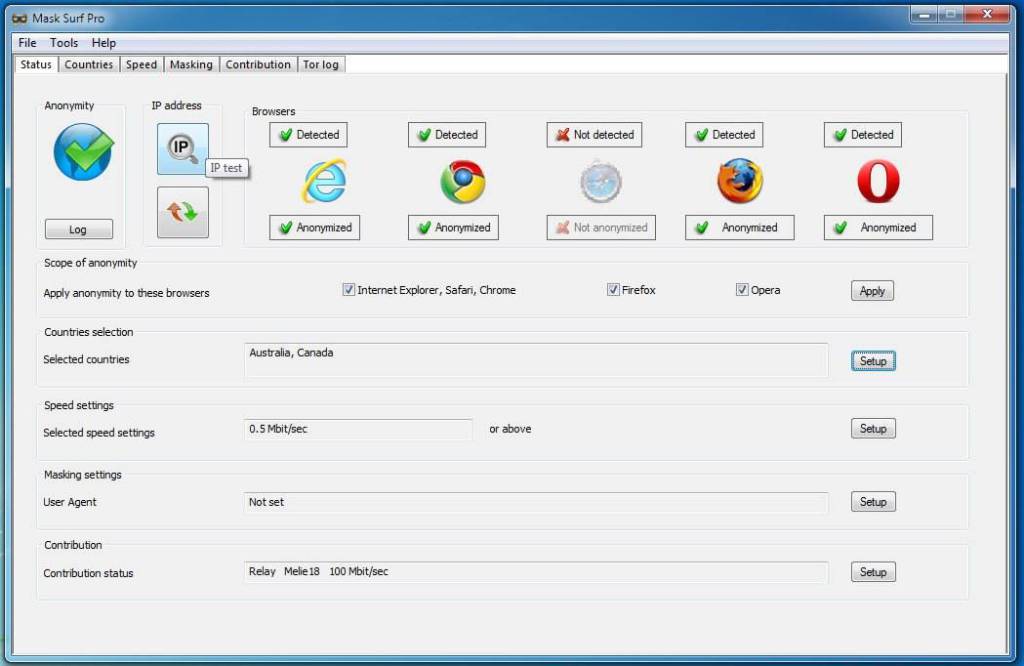Open the Help menu
Viewport: 1024px width, 666px height.
point(103,43)
